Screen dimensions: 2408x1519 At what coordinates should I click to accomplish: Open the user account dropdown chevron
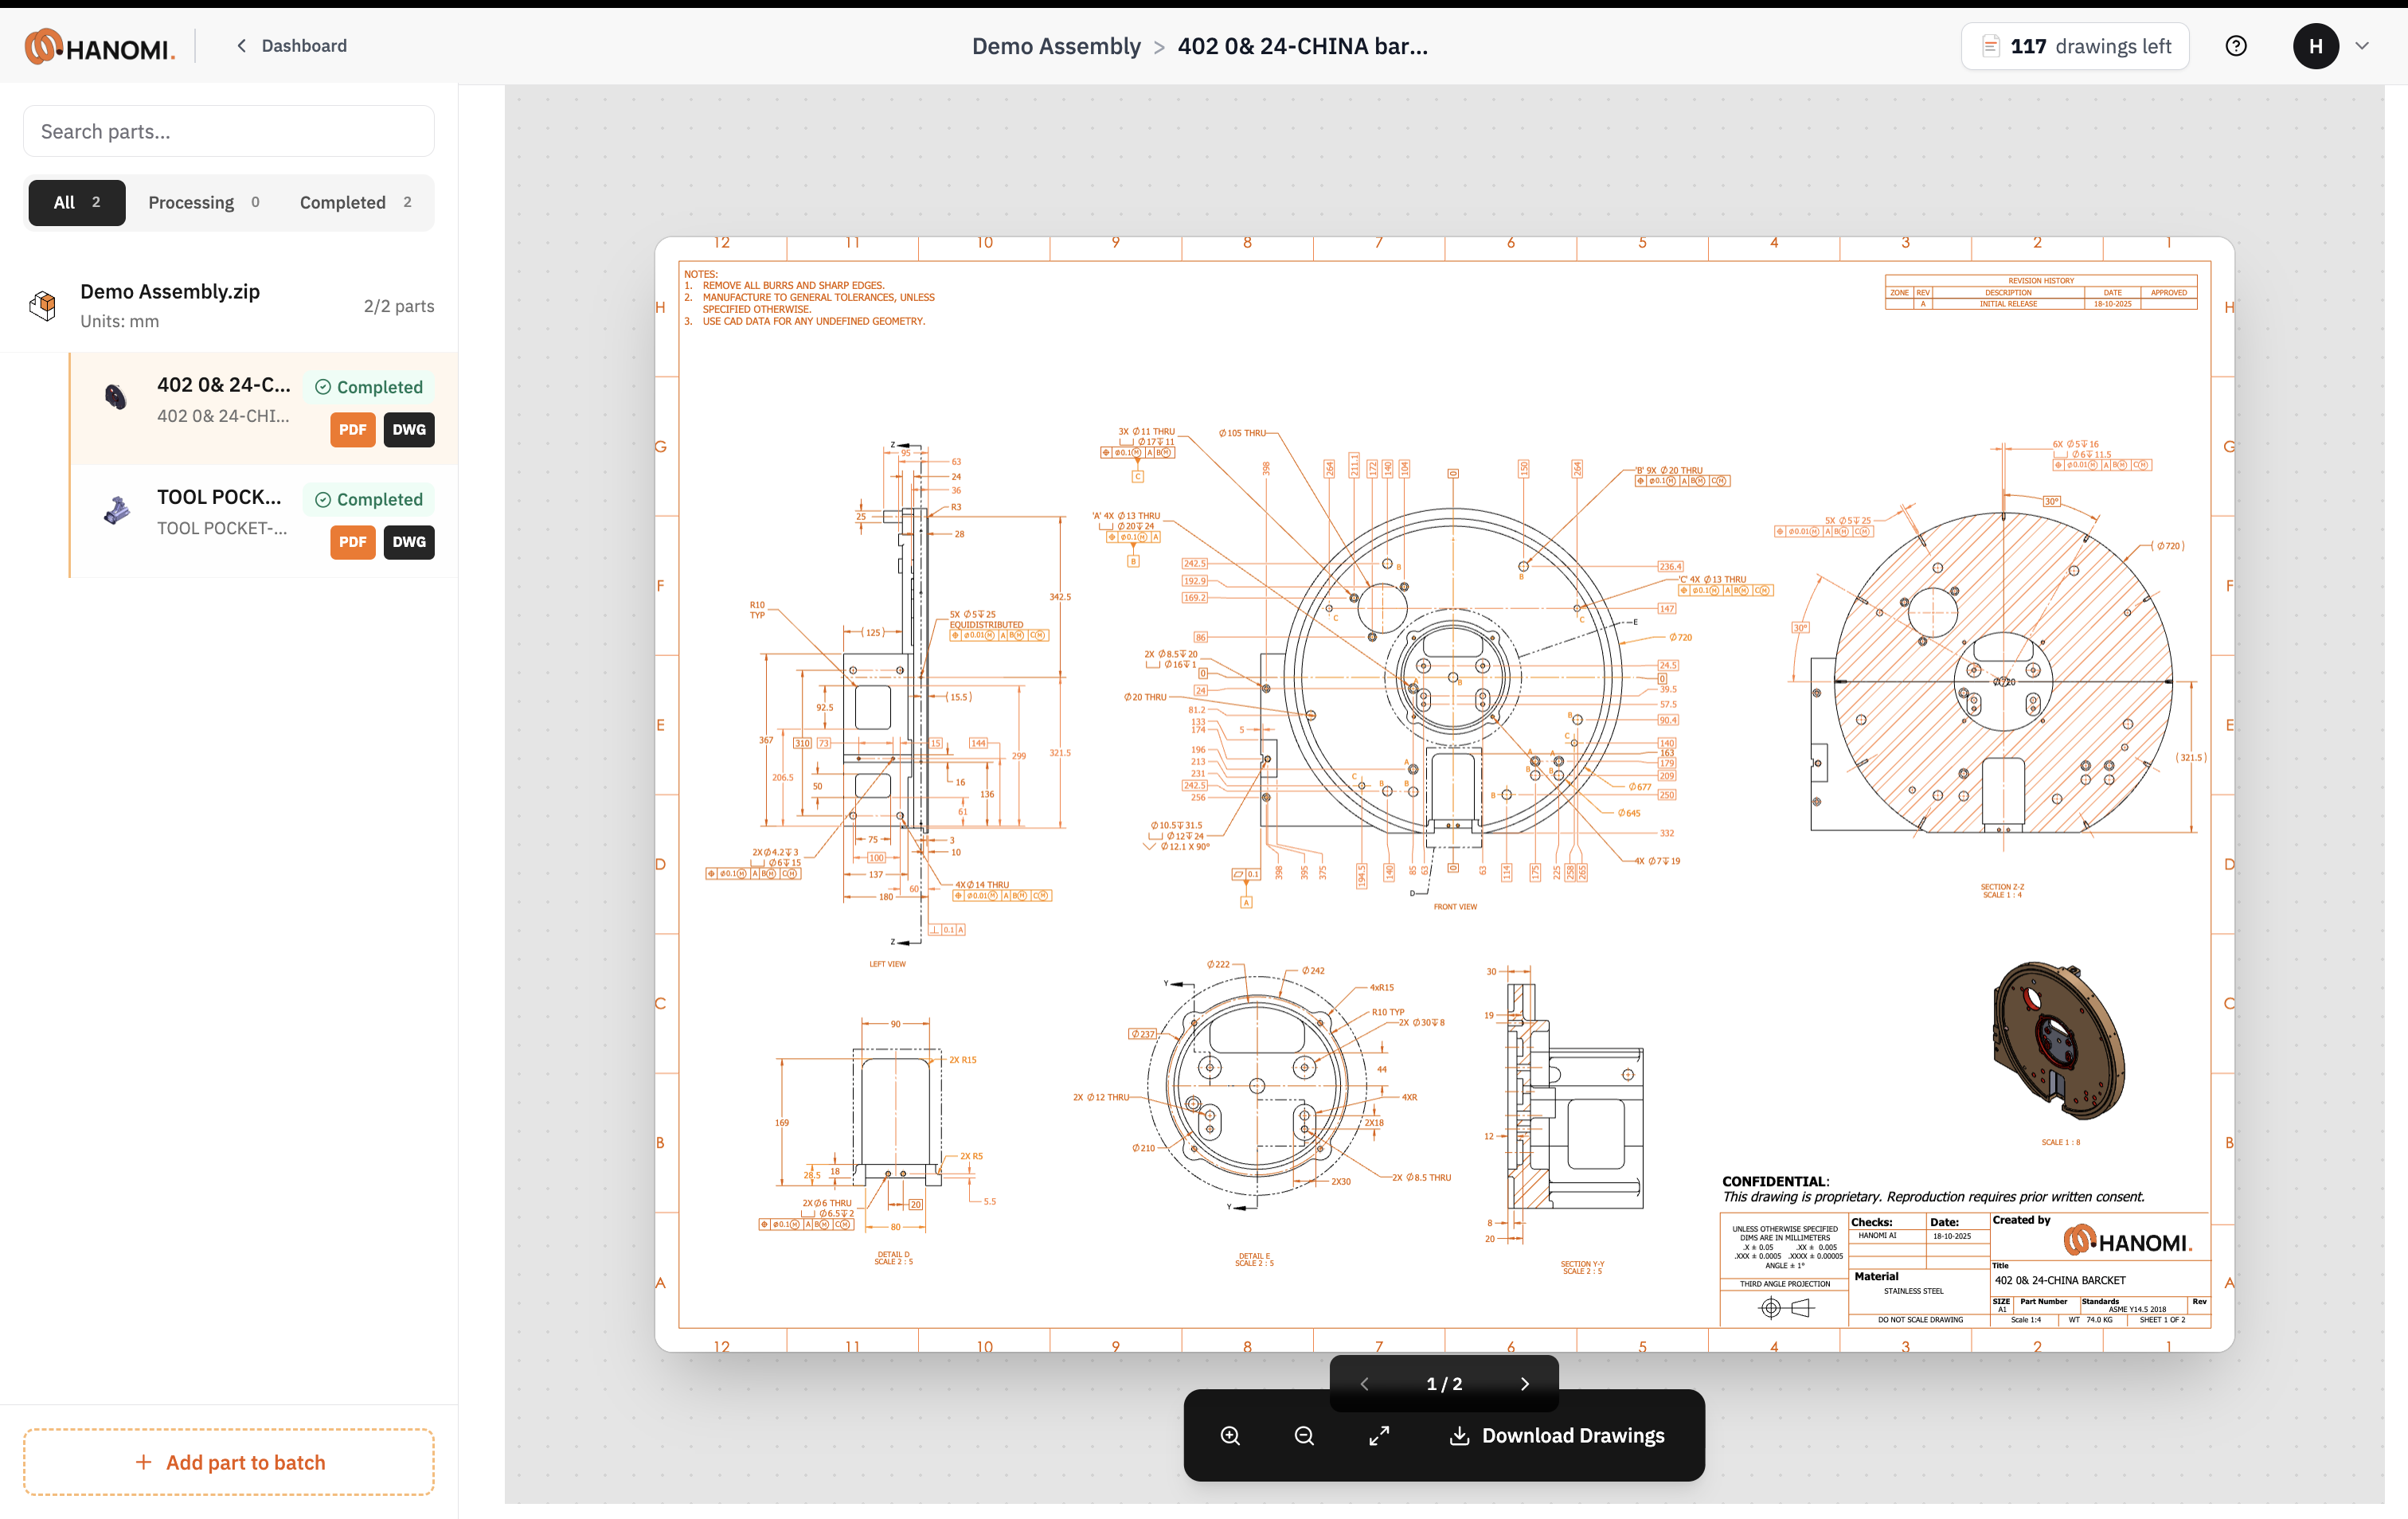(2362, 46)
